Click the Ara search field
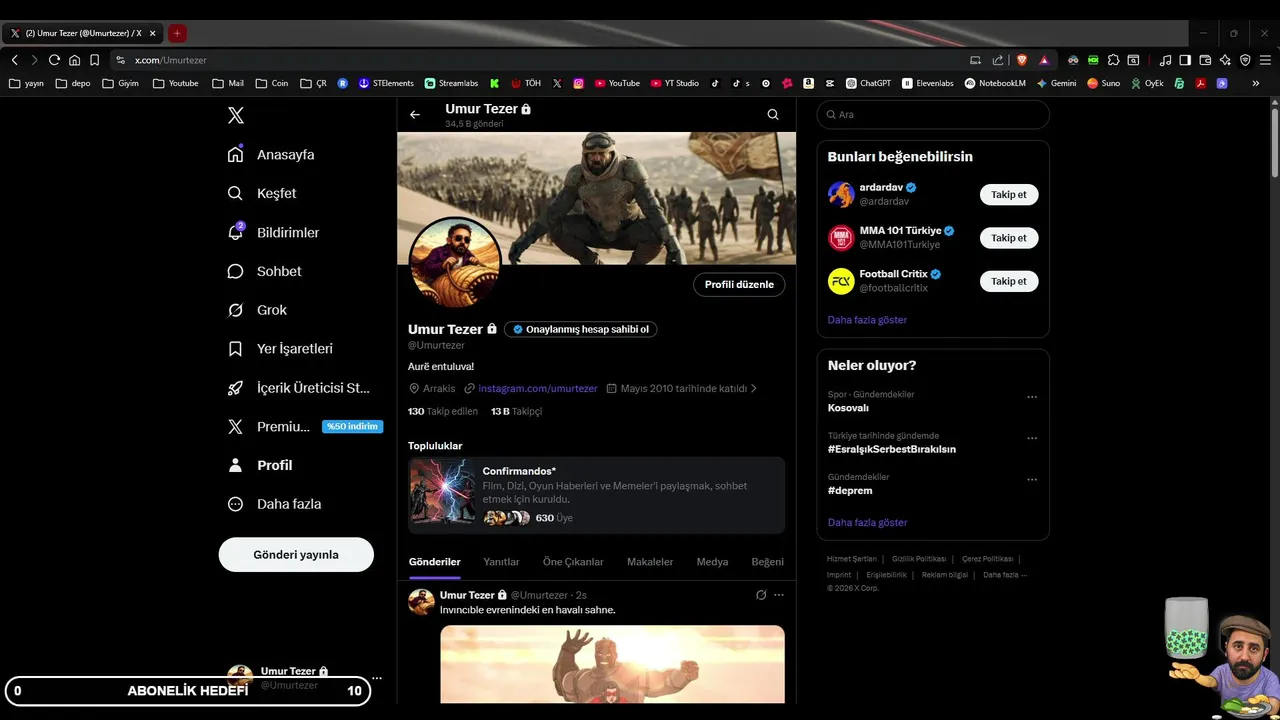The width and height of the screenshot is (1280, 720). pos(933,115)
